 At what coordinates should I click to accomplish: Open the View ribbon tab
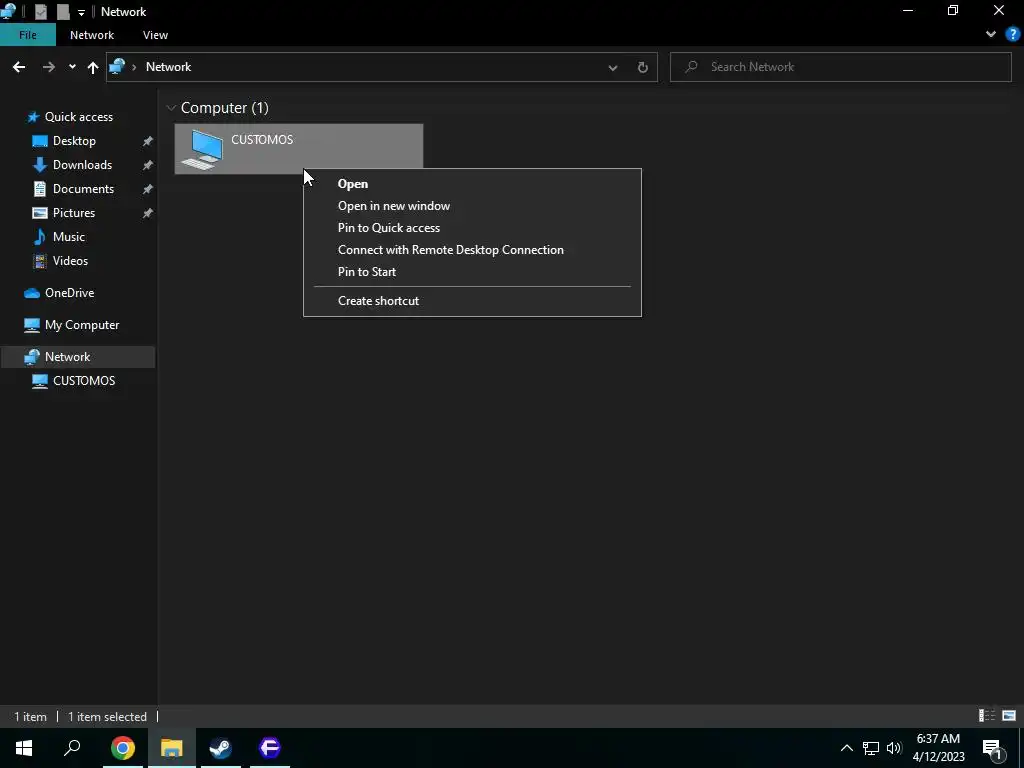(155, 35)
